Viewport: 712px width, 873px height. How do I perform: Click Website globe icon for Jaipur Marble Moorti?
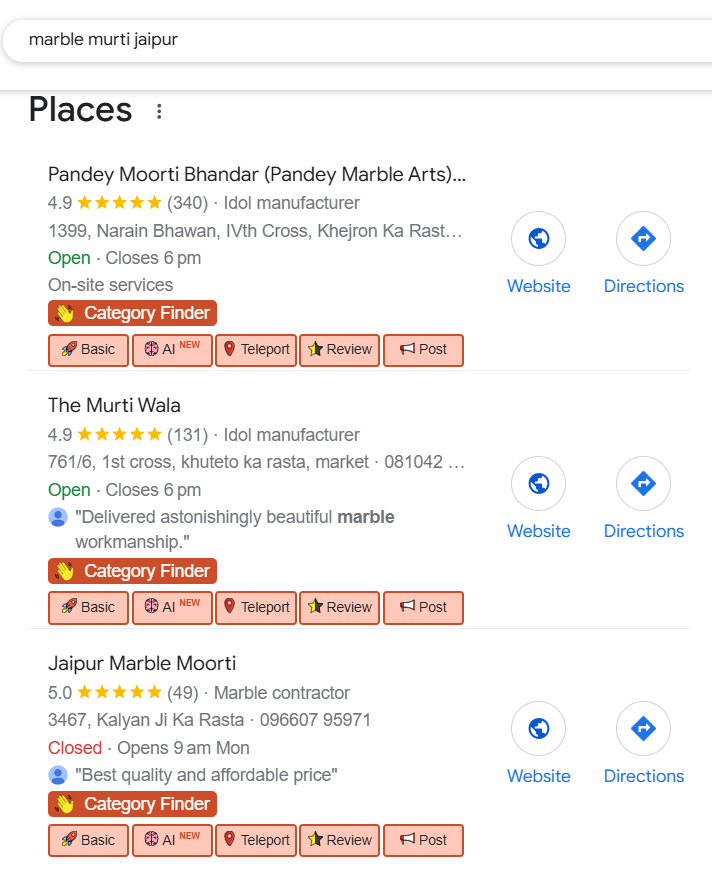point(538,729)
